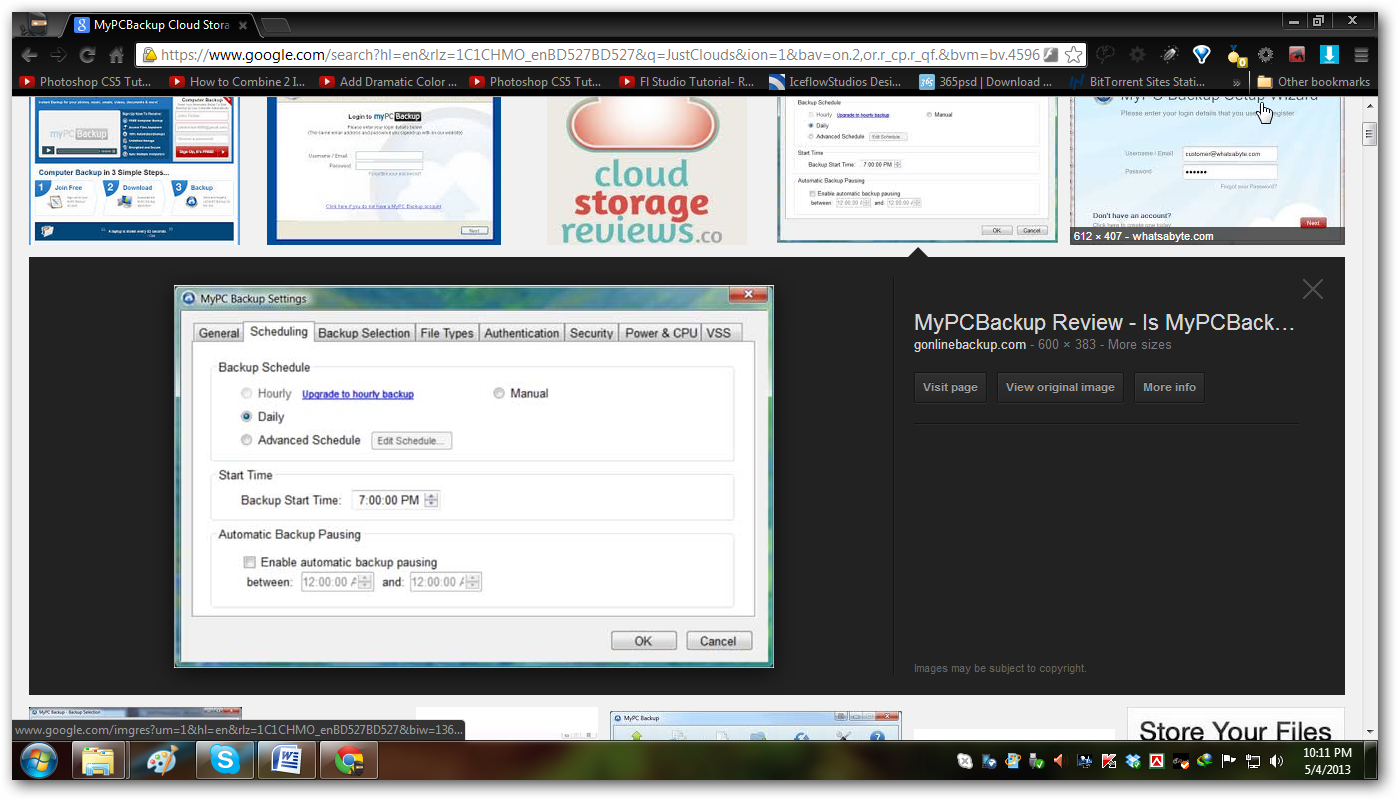Open Windows Explorer from the taskbar
The height and width of the screenshot is (800, 1398).
[98, 762]
